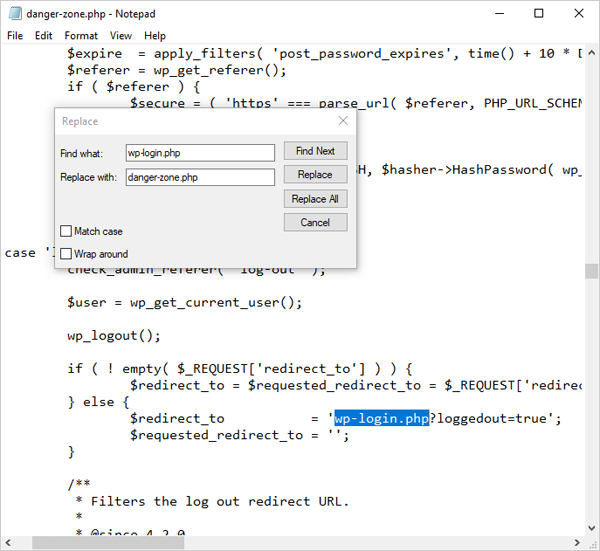Click the "Filters the log out redirect URL." comment
600x551 pixels.
(220, 501)
